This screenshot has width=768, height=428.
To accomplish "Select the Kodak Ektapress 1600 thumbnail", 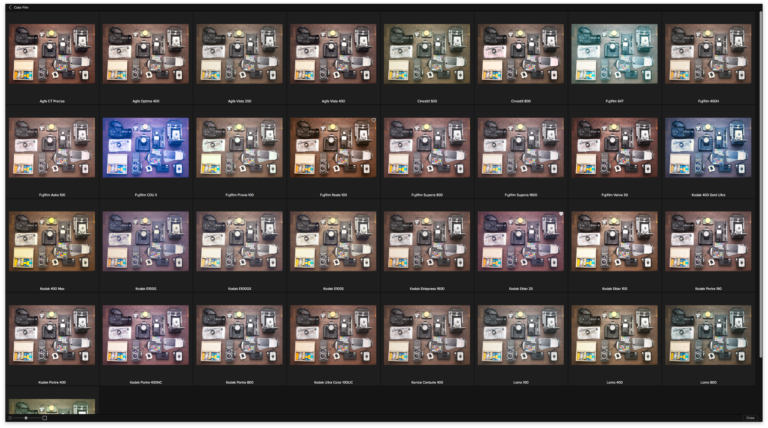I will (427, 241).
